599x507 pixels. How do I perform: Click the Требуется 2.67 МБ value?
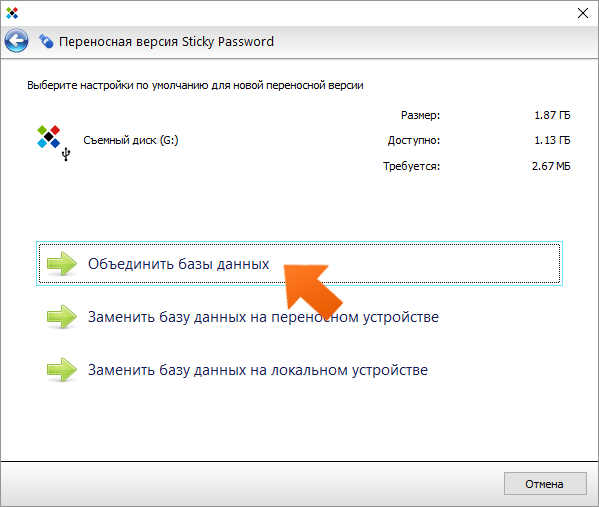tap(551, 166)
